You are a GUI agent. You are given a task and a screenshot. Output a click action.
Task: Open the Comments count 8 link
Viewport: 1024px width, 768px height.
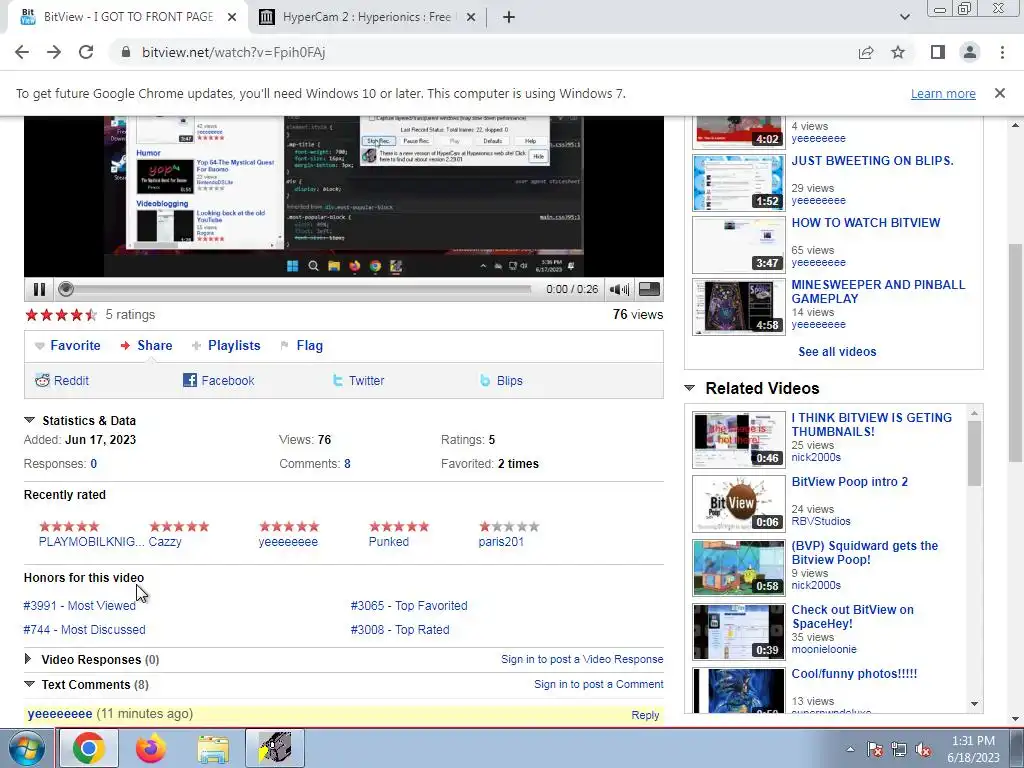(347, 464)
